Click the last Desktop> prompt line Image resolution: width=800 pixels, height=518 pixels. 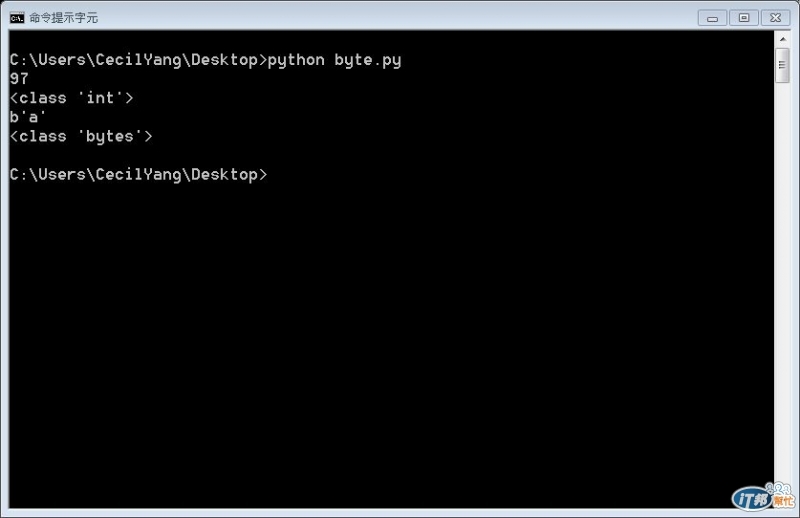click(x=138, y=175)
